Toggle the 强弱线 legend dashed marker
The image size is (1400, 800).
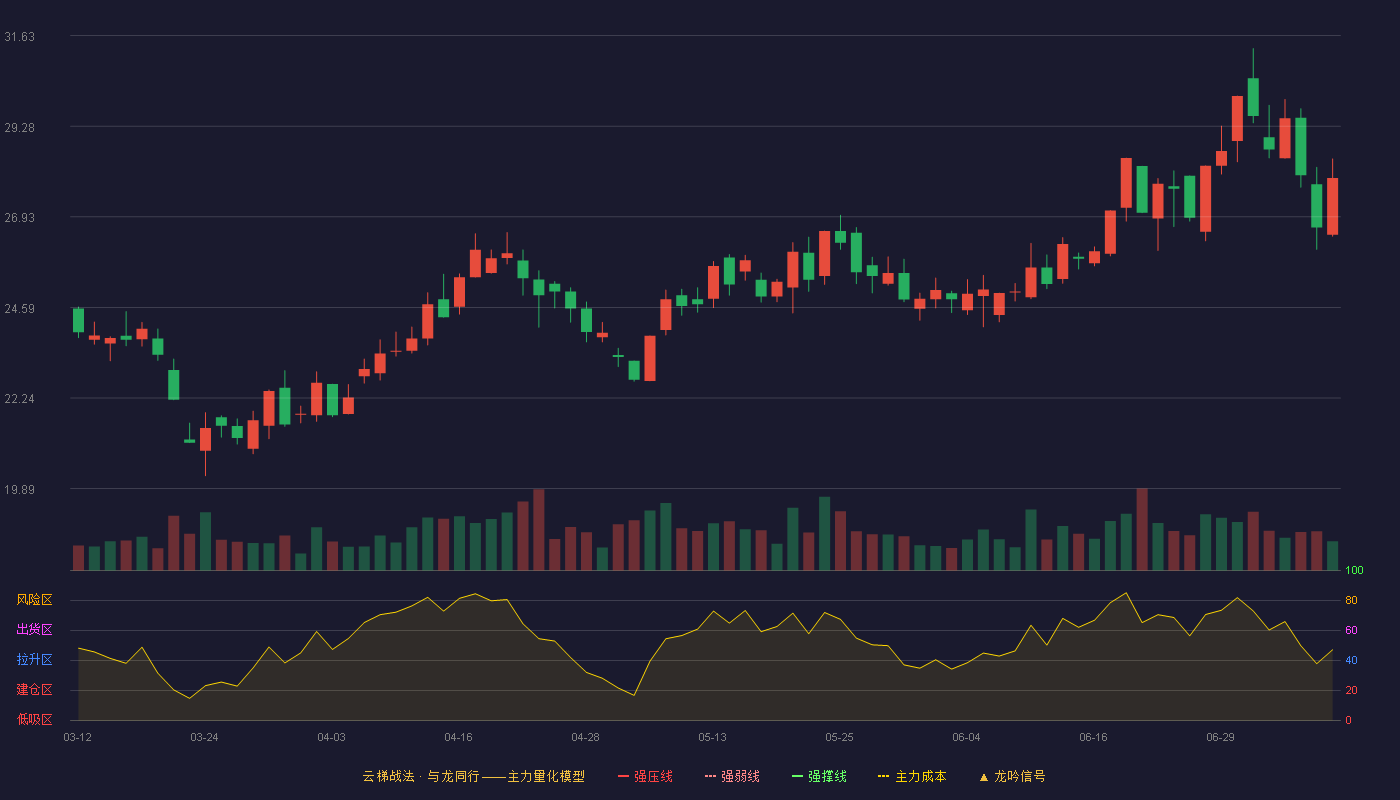point(710,776)
